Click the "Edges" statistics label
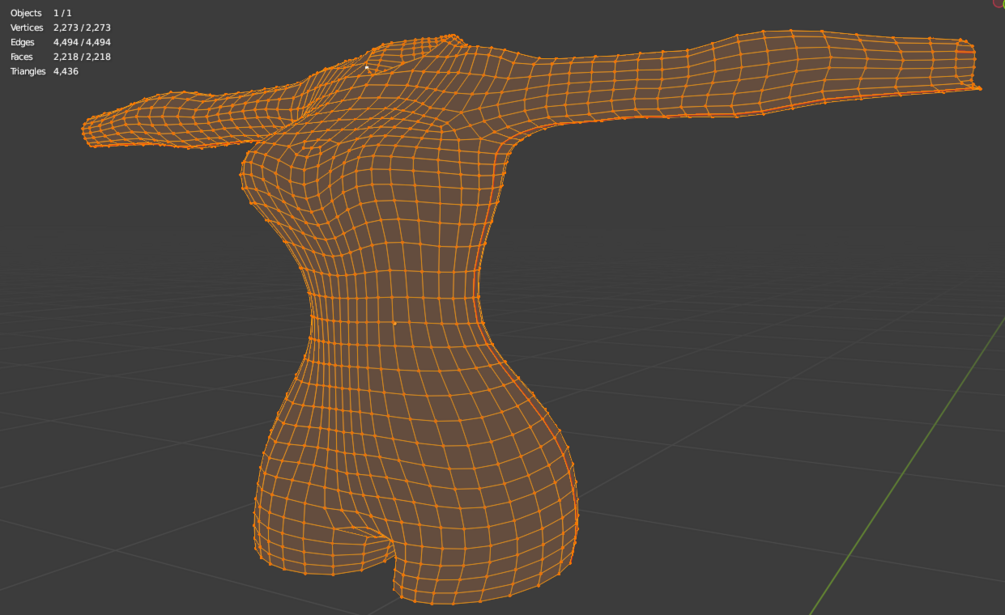Viewport: 1005px width, 615px height. 22,42
